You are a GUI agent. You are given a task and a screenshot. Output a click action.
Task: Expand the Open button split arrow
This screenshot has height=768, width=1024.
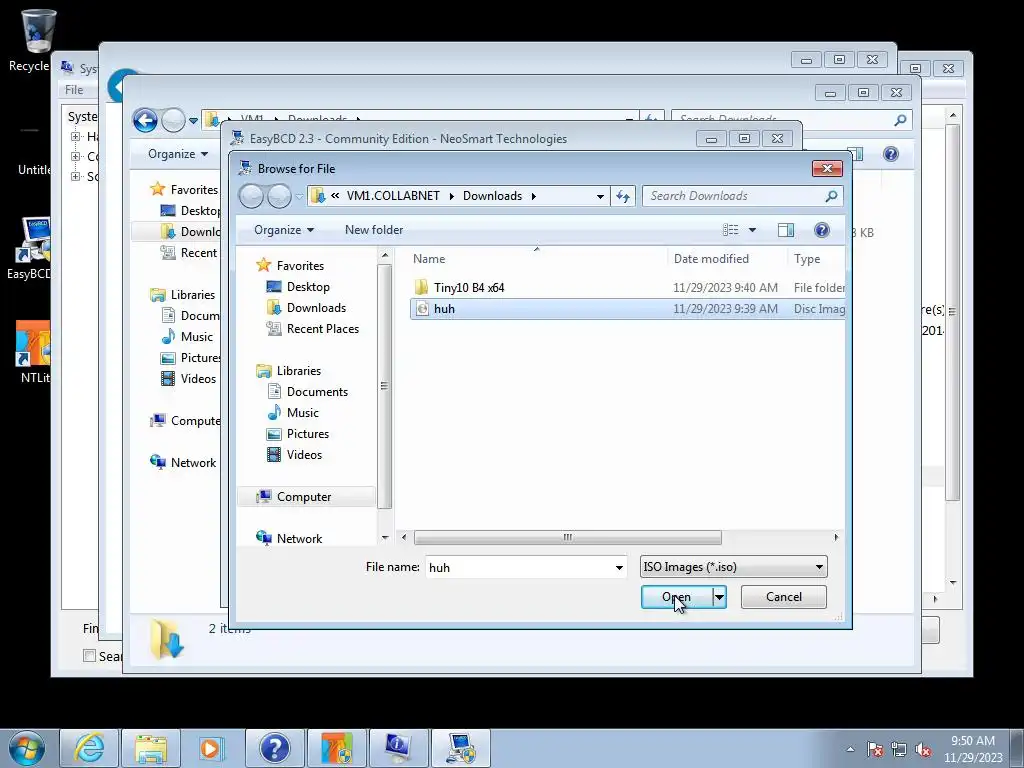(x=719, y=597)
